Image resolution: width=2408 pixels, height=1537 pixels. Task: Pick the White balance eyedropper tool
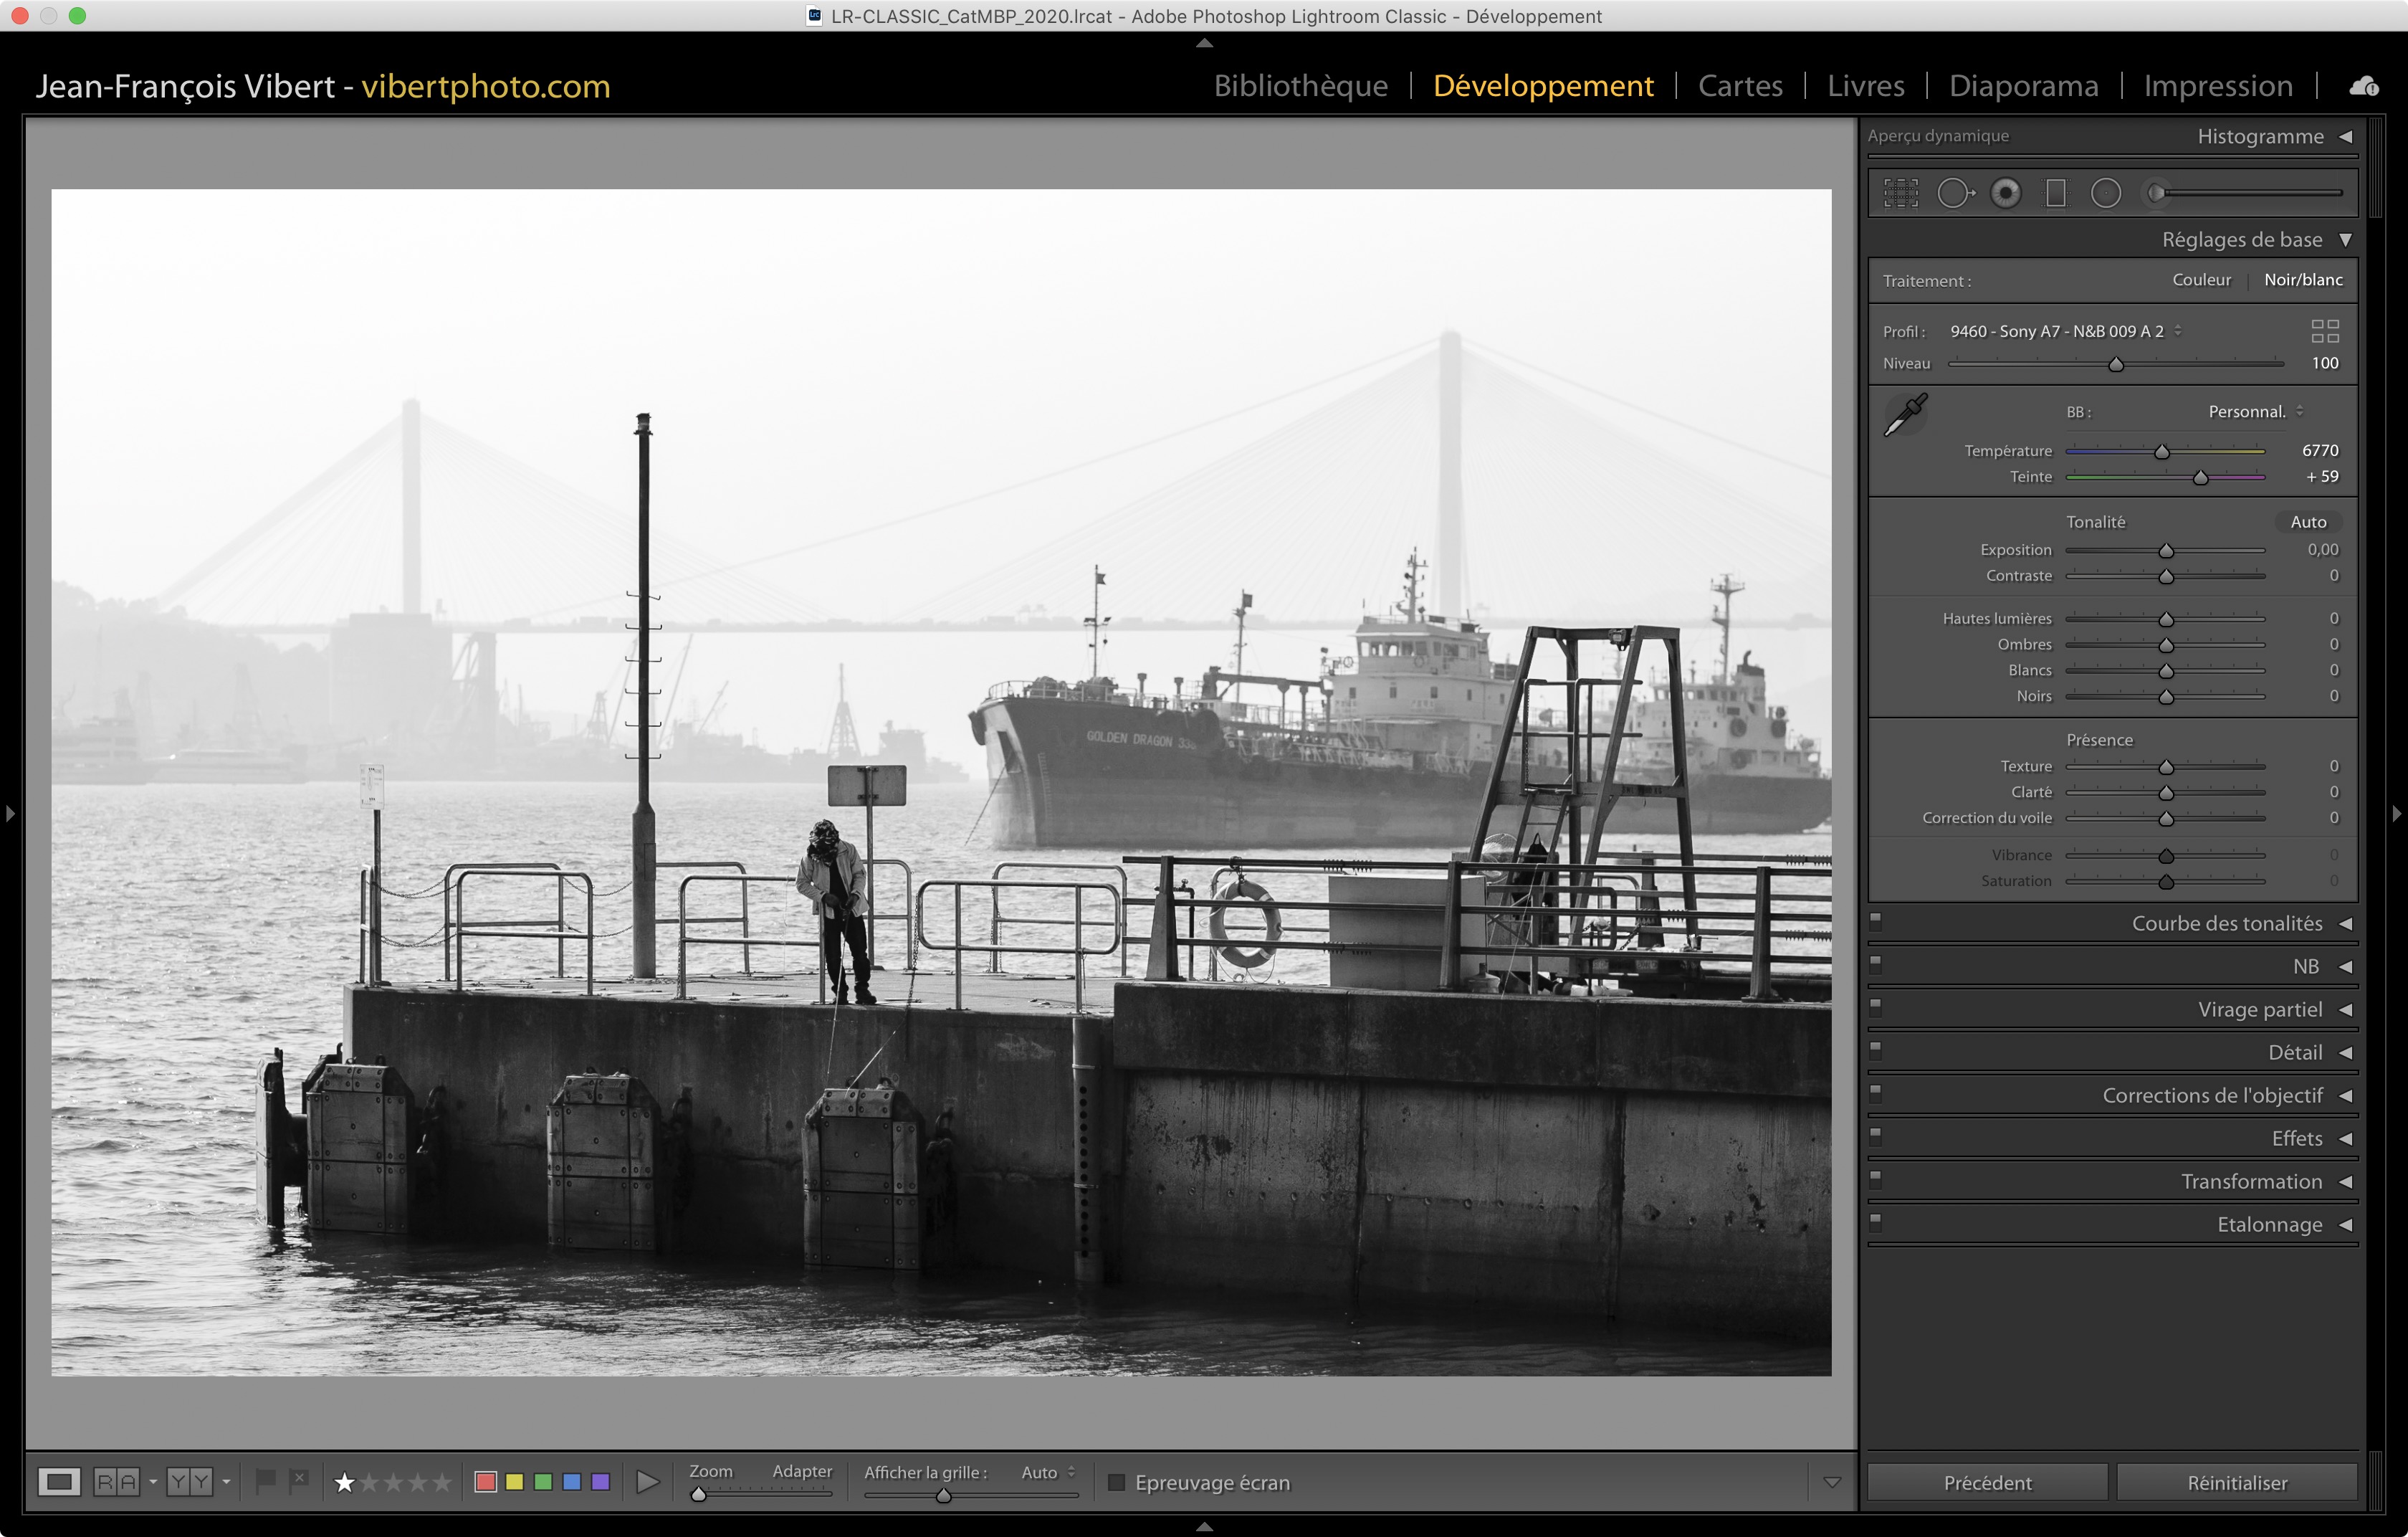[1905, 414]
